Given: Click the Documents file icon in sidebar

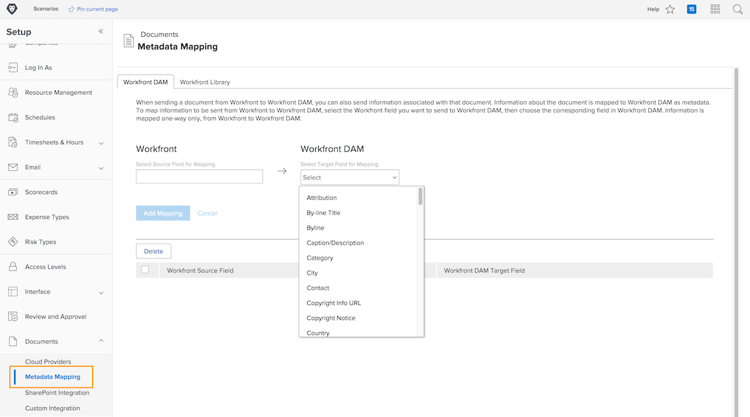Looking at the screenshot, I should [x=13, y=341].
